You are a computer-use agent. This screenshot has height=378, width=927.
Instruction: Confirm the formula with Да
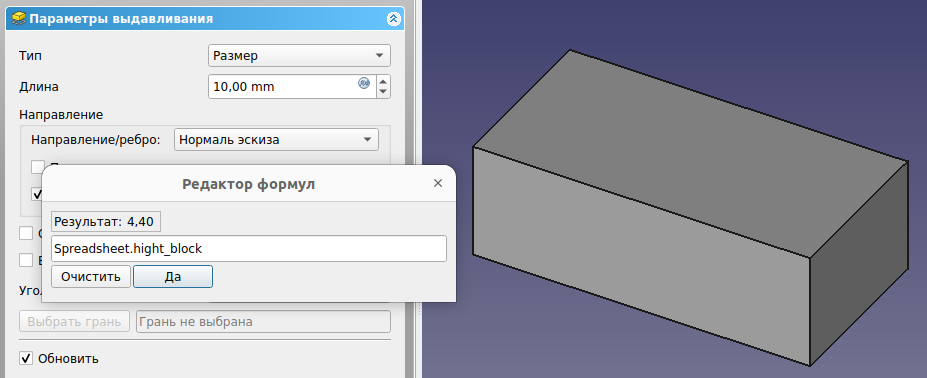(173, 276)
